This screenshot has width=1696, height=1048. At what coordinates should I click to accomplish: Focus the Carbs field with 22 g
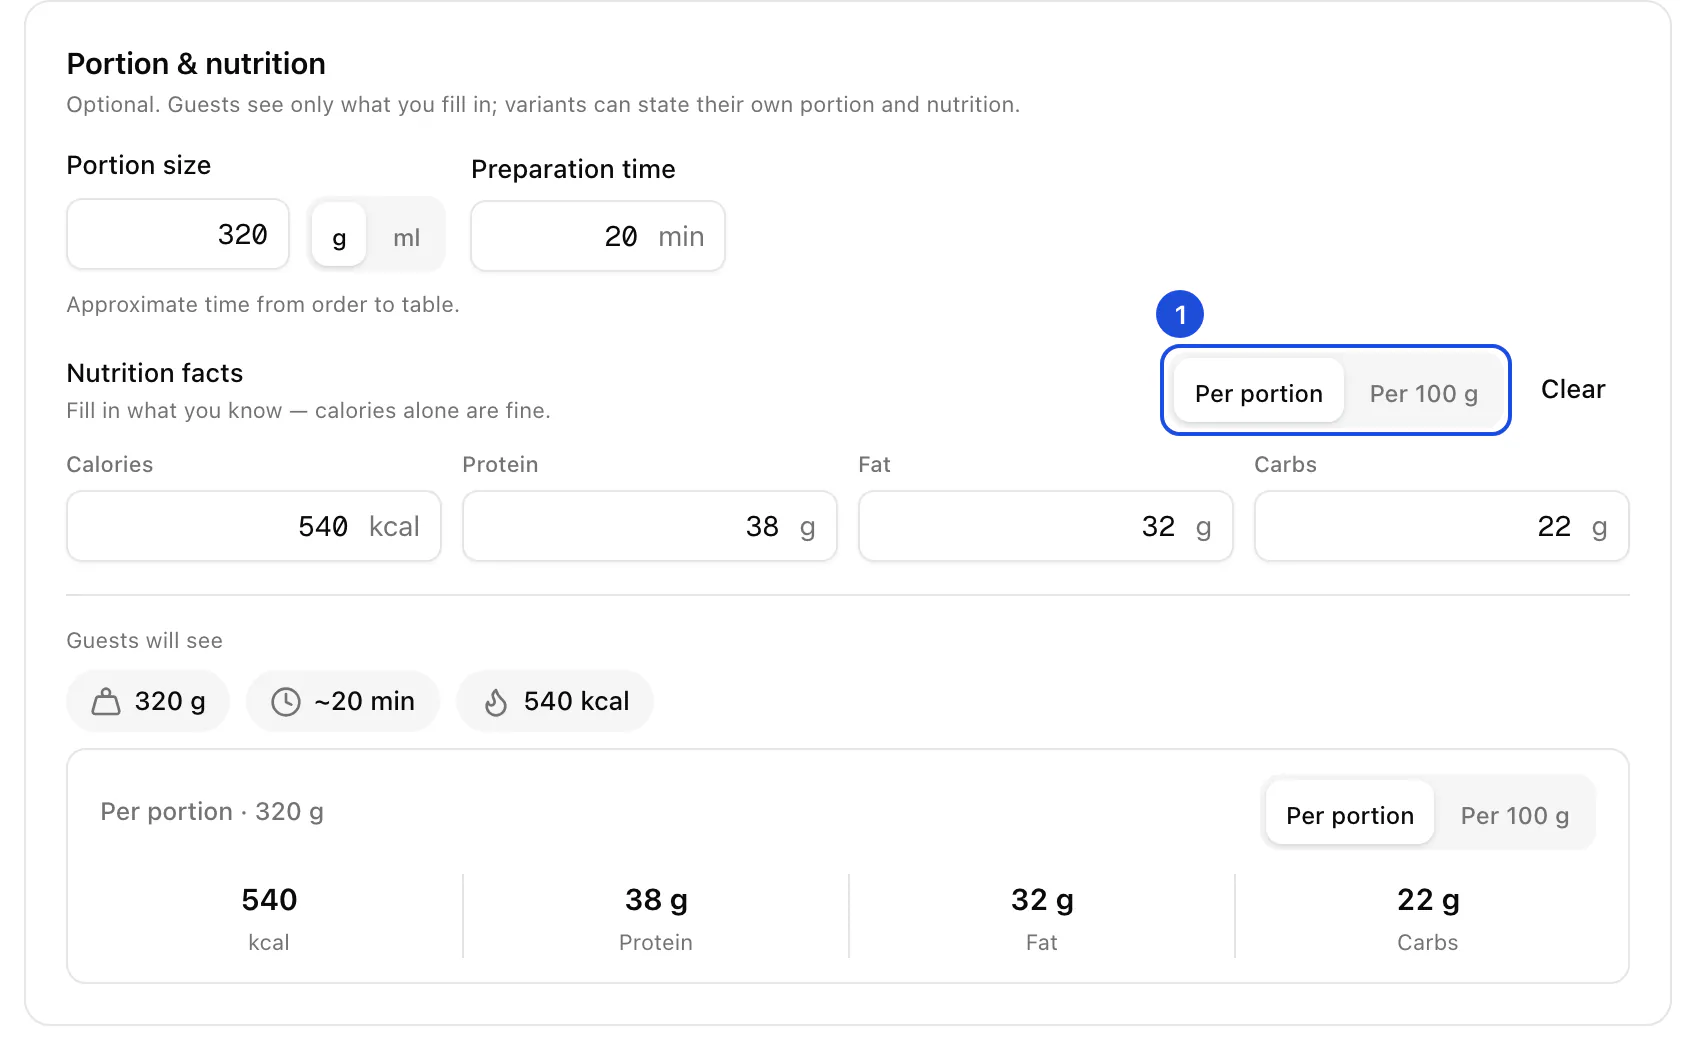pyautogui.click(x=1442, y=526)
